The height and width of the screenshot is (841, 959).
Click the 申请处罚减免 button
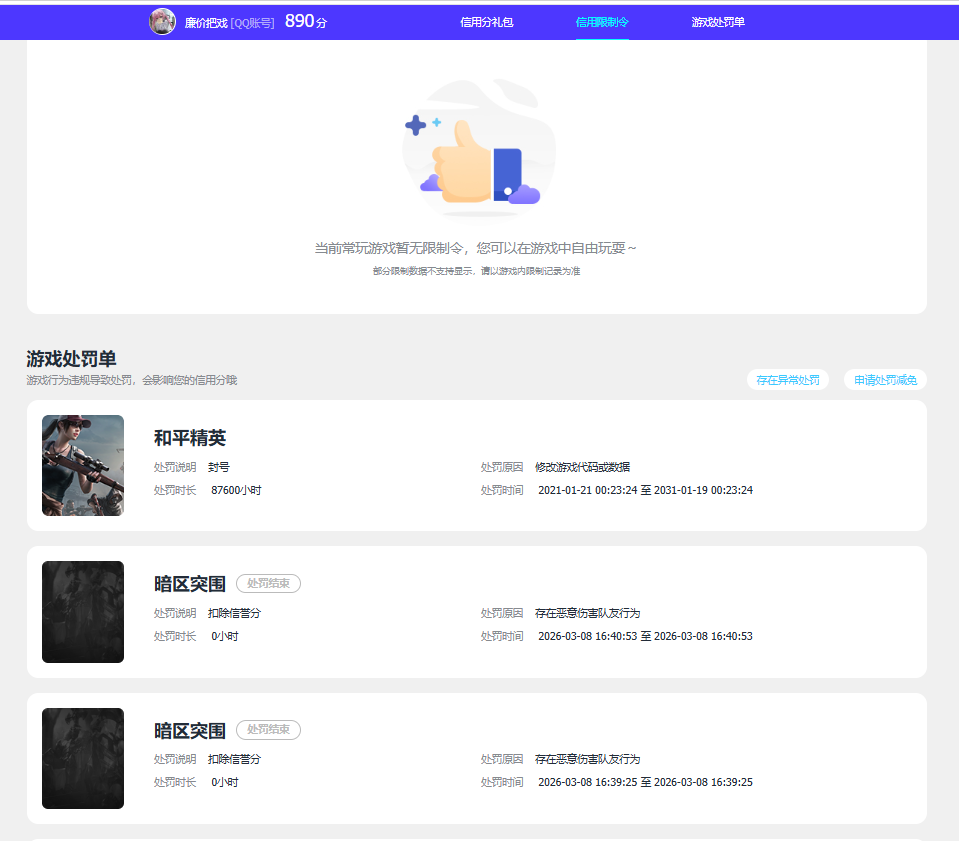click(x=886, y=380)
